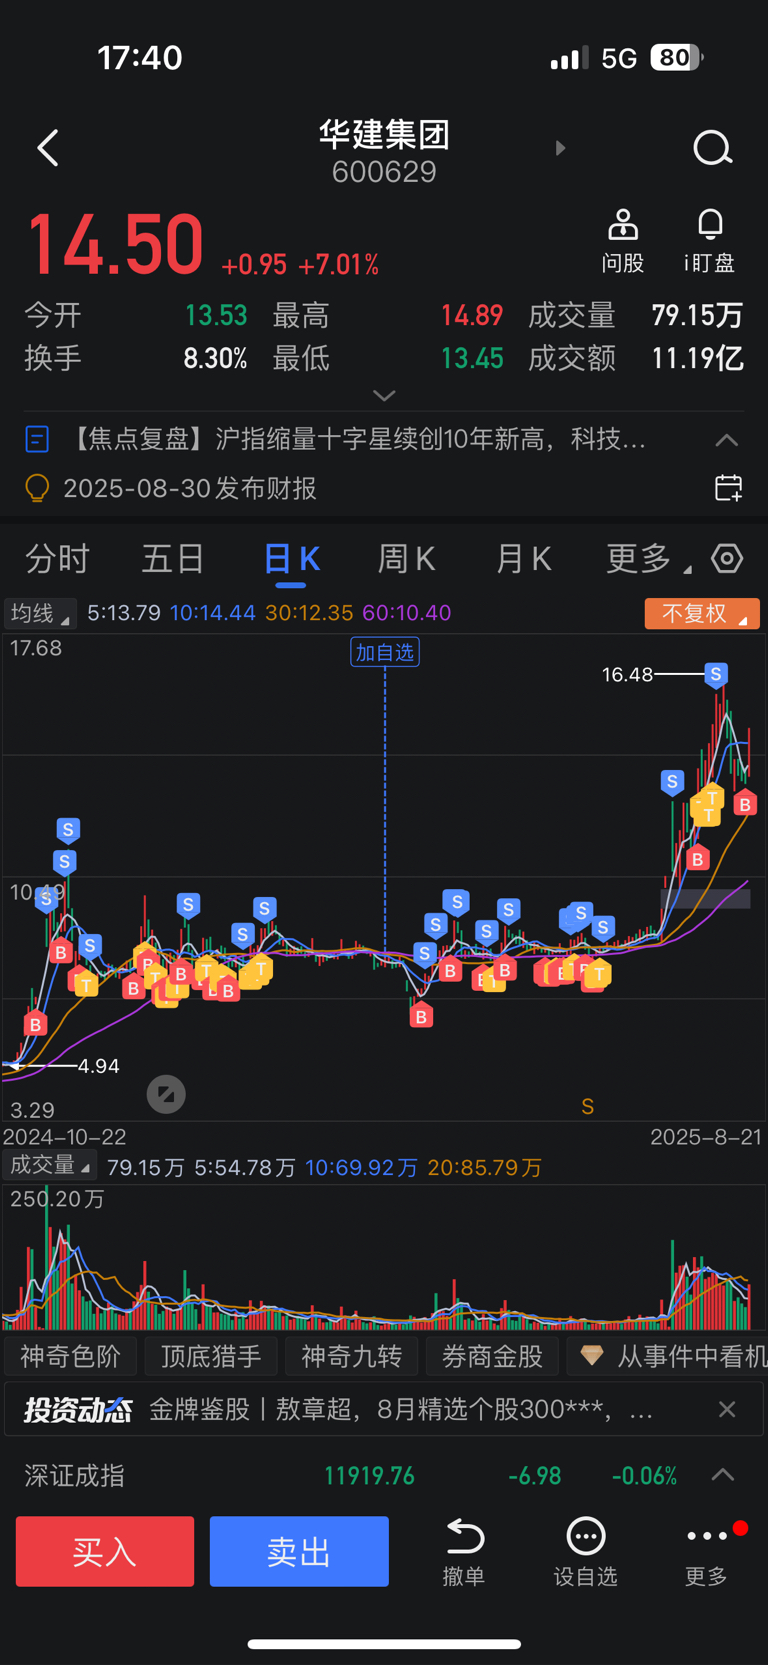
Task: Tap 成交额 11.19亿 value
Action: [697, 358]
